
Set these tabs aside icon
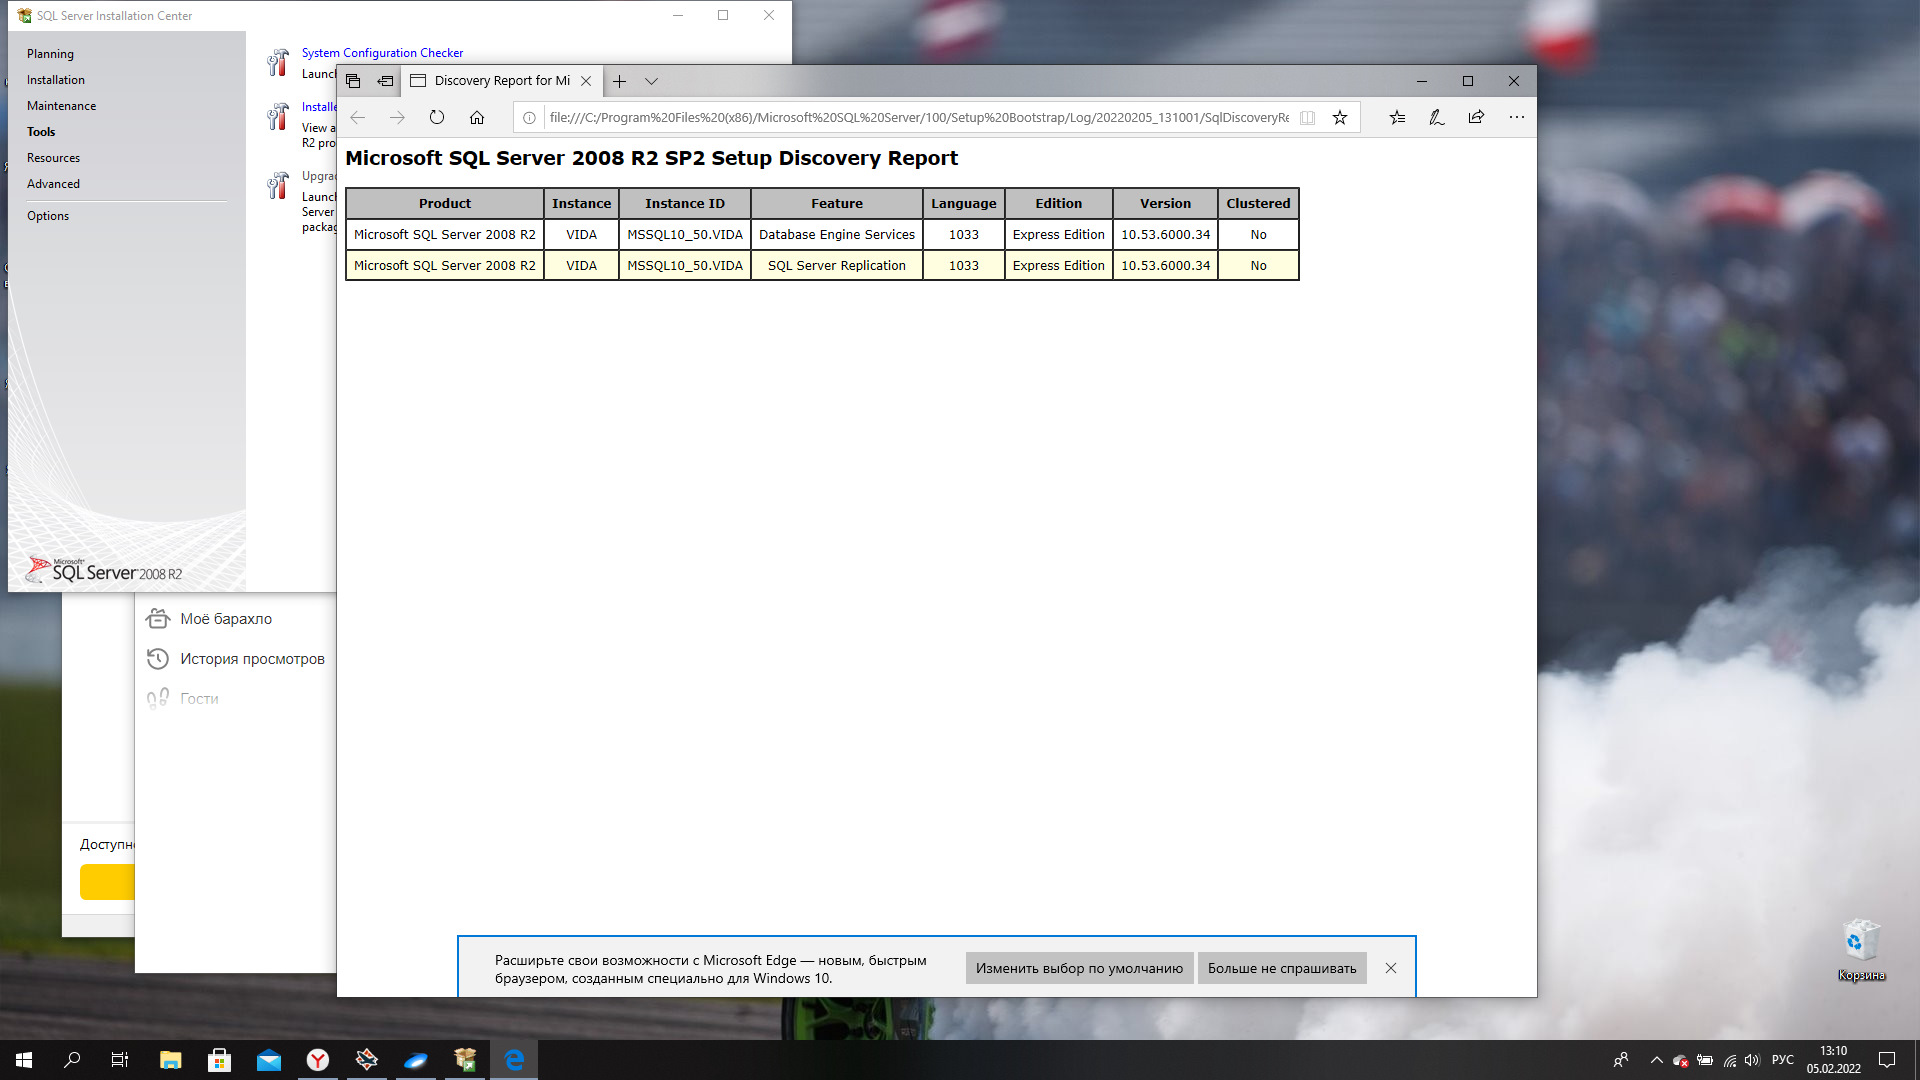pos(385,81)
